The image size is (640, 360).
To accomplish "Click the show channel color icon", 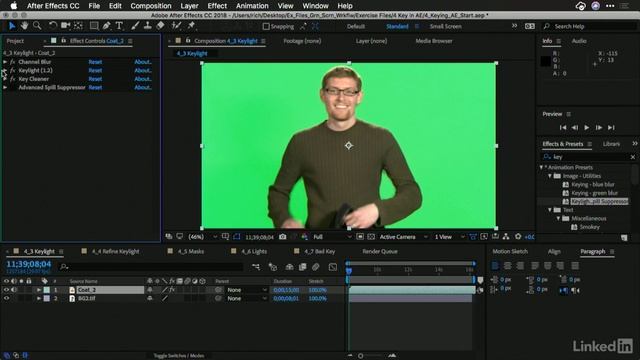I will click(x=304, y=237).
